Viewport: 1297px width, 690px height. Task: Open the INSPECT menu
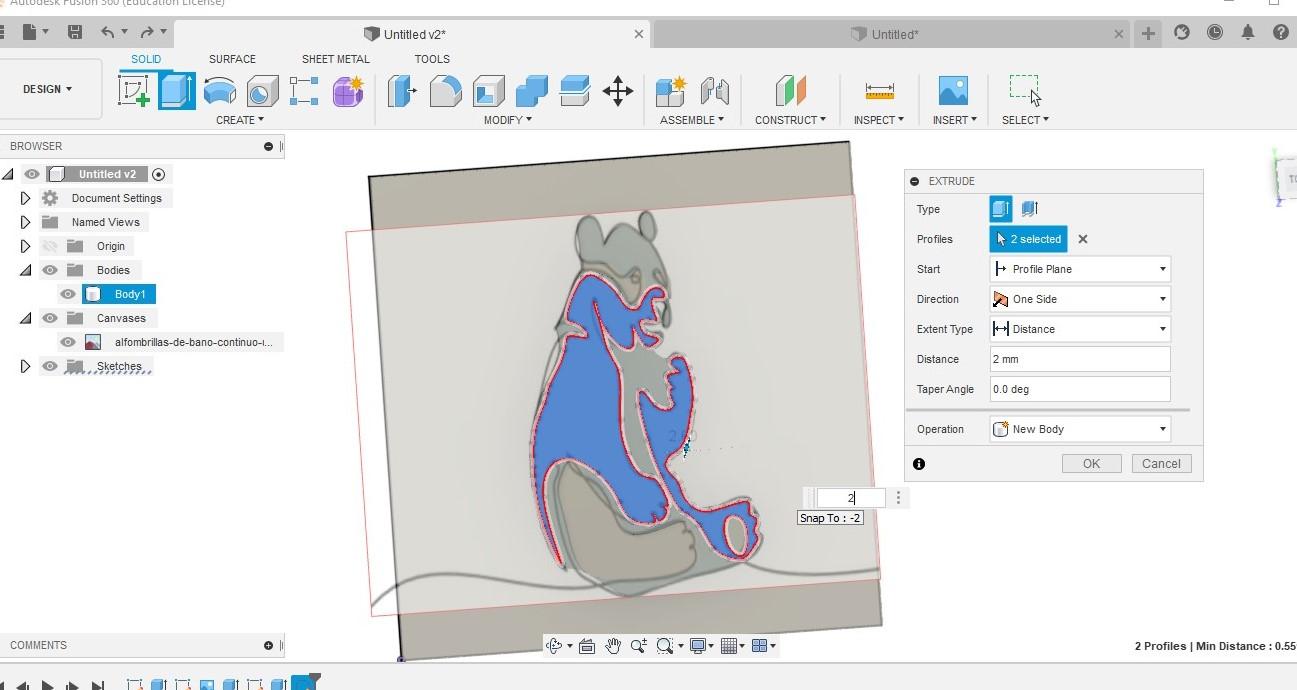coord(879,120)
